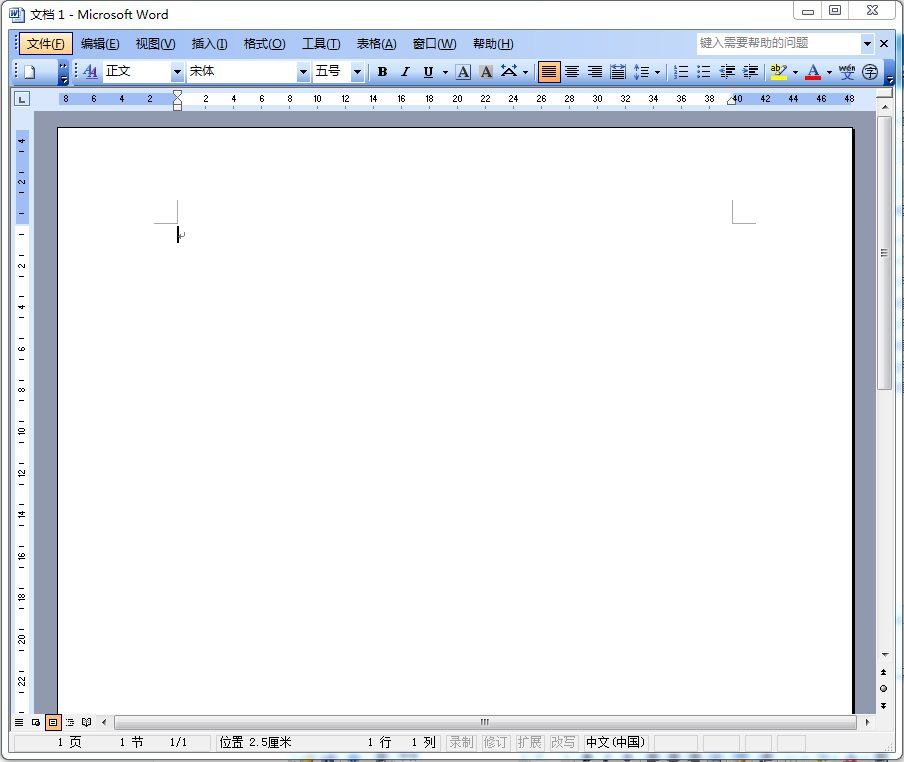Image resolution: width=904 pixels, height=762 pixels.
Task: Open the 帮助(H) menu
Action: [x=493, y=44]
